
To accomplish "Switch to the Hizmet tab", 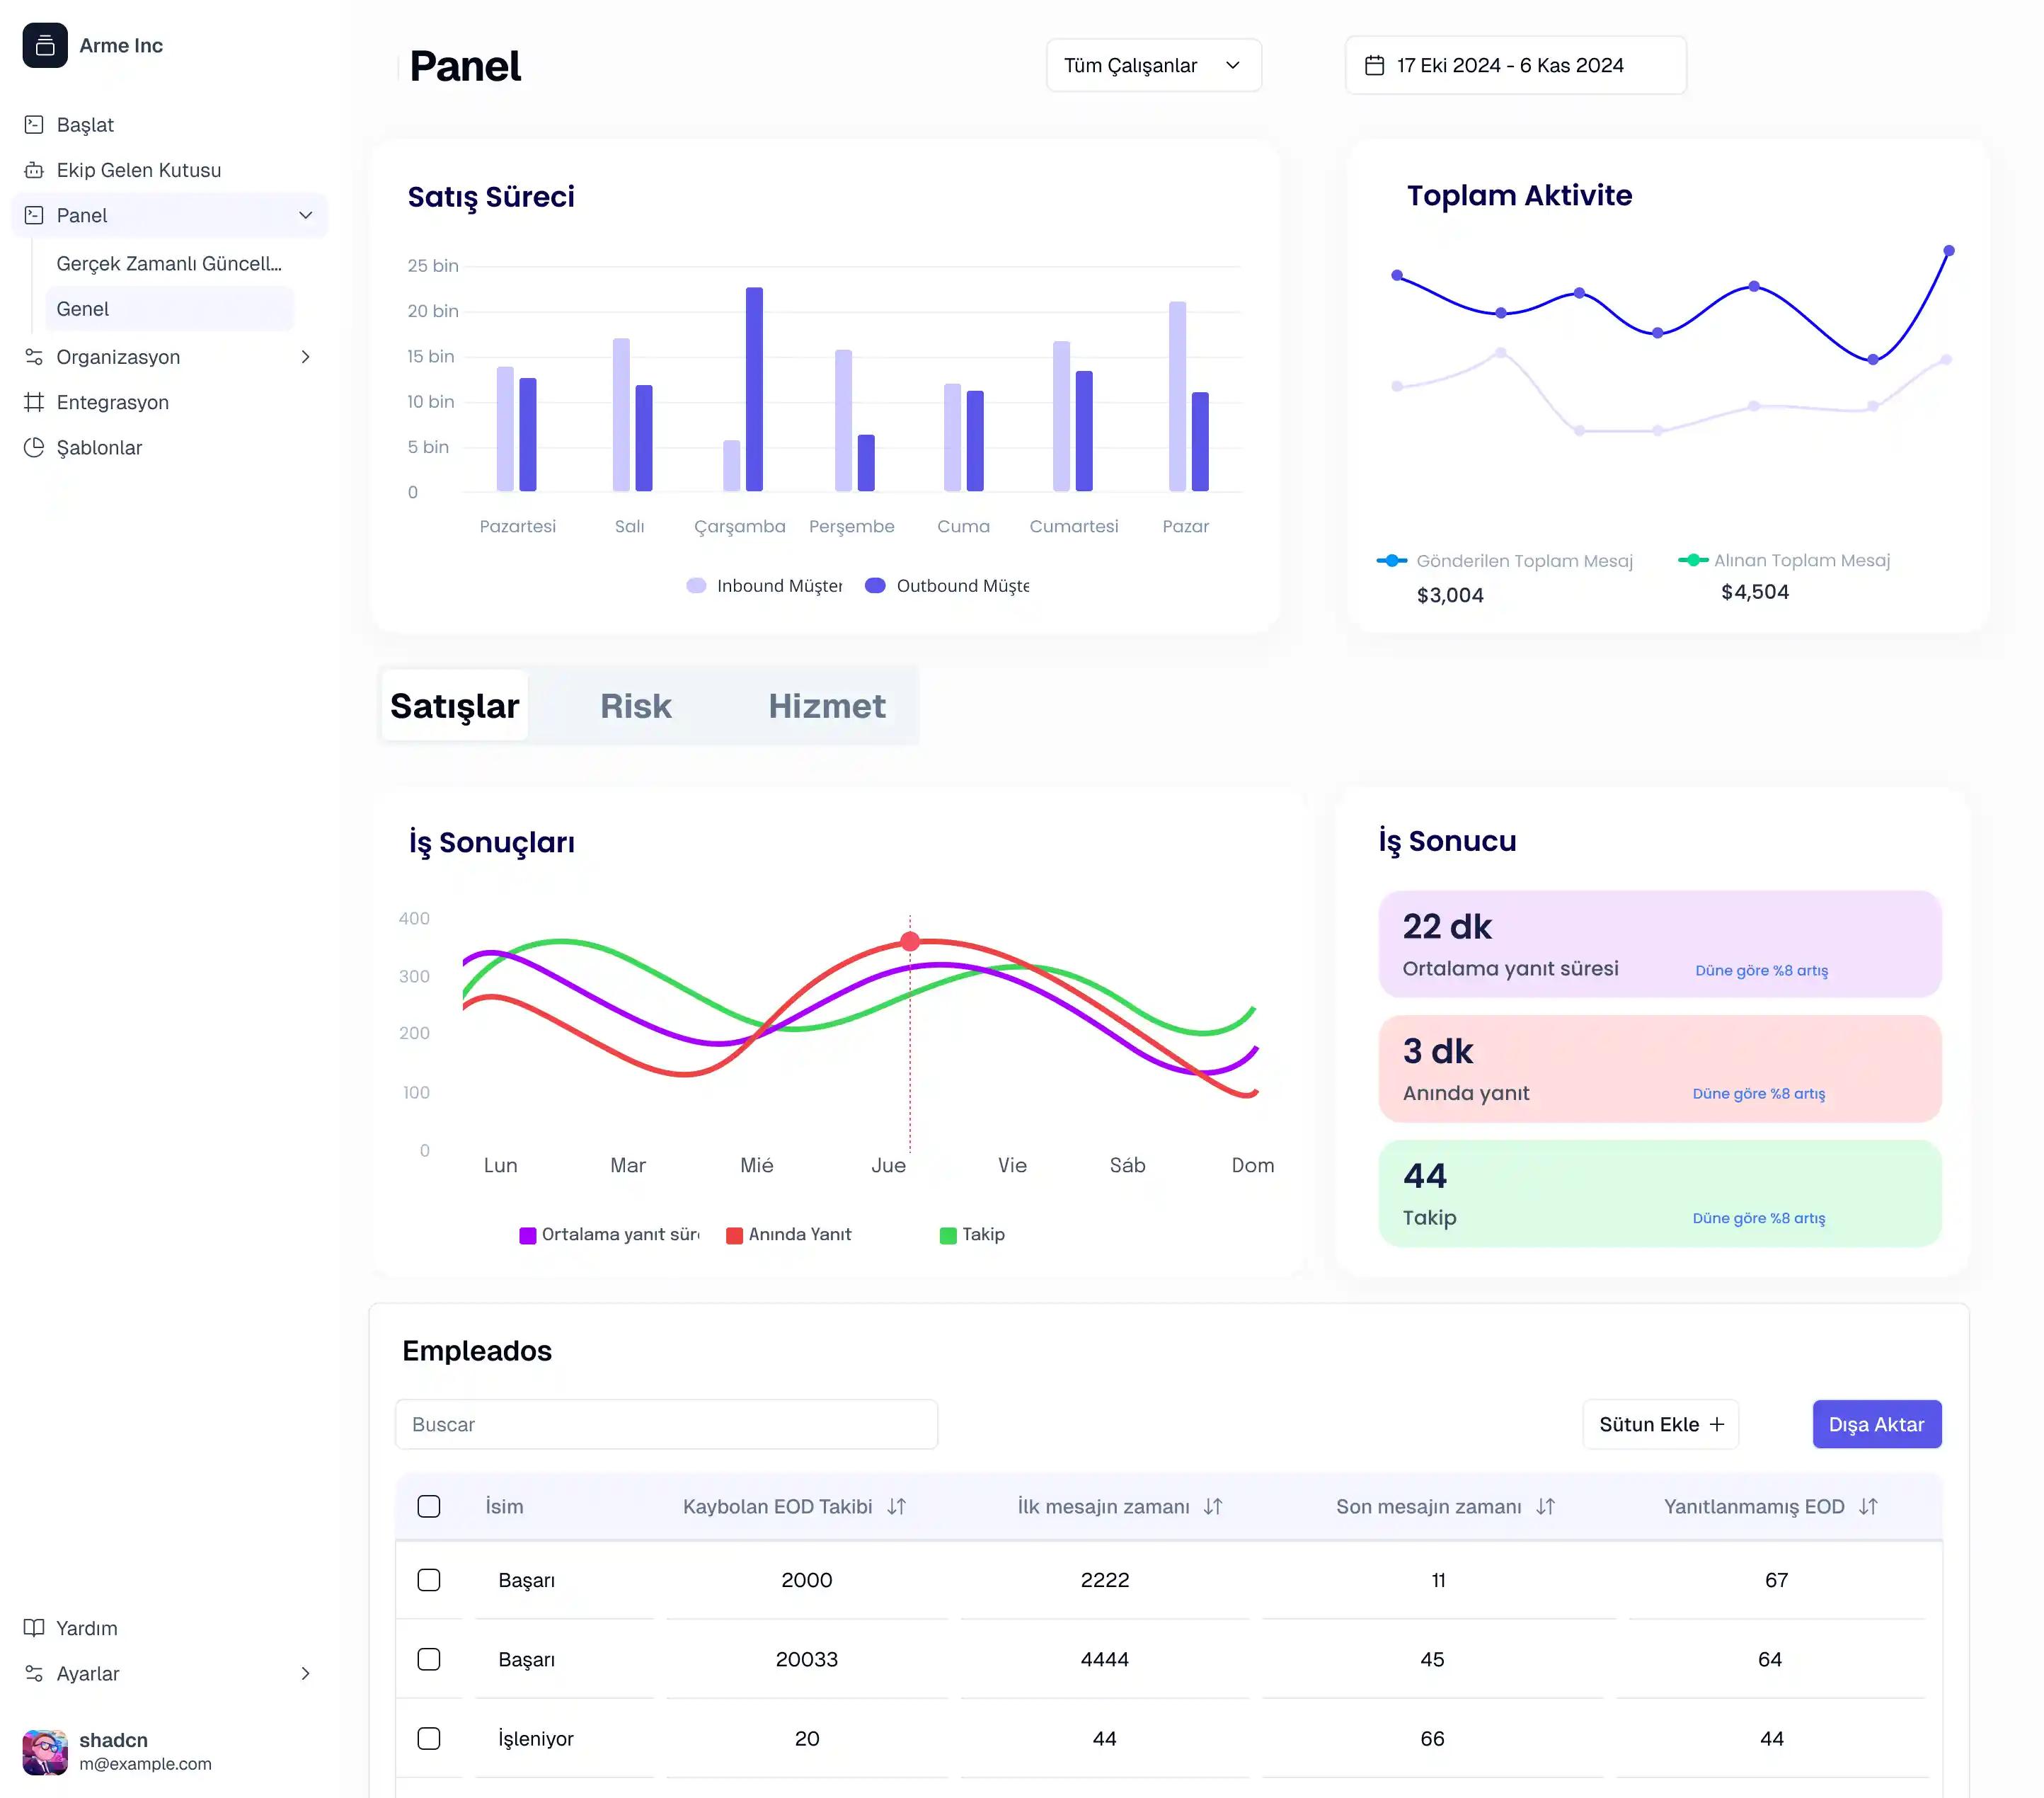I will click(x=826, y=706).
